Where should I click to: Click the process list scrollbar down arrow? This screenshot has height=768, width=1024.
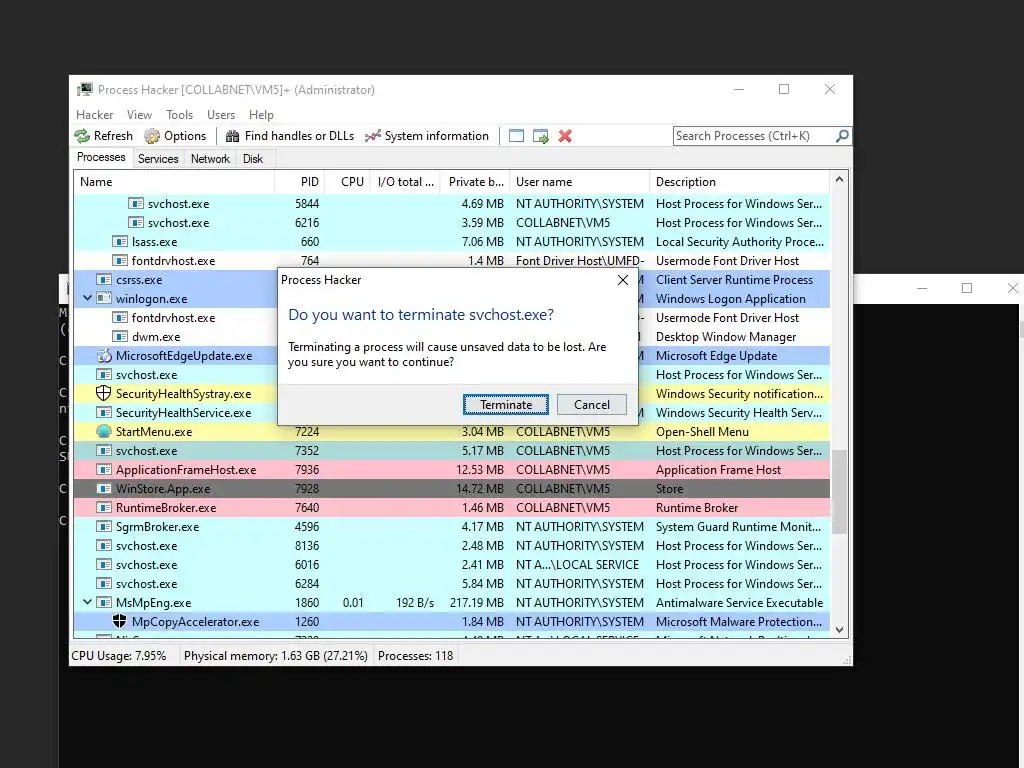pos(839,630)
